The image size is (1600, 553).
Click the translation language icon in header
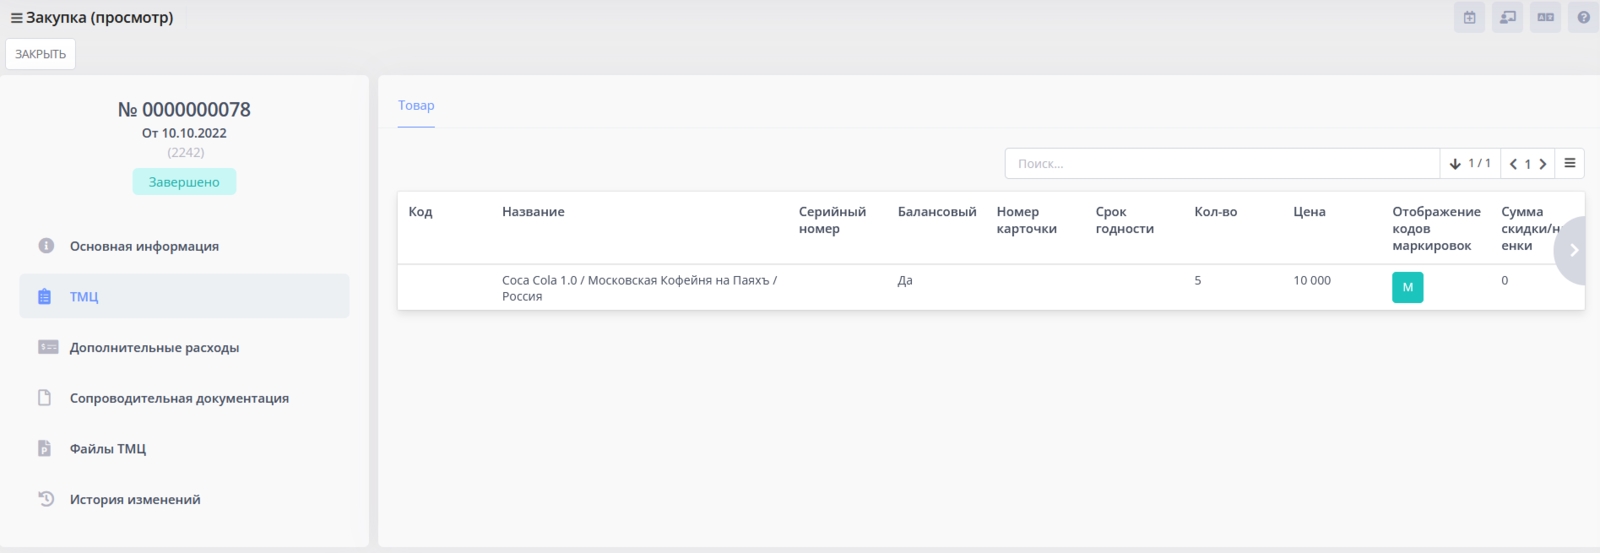(x=1545, y=17)
